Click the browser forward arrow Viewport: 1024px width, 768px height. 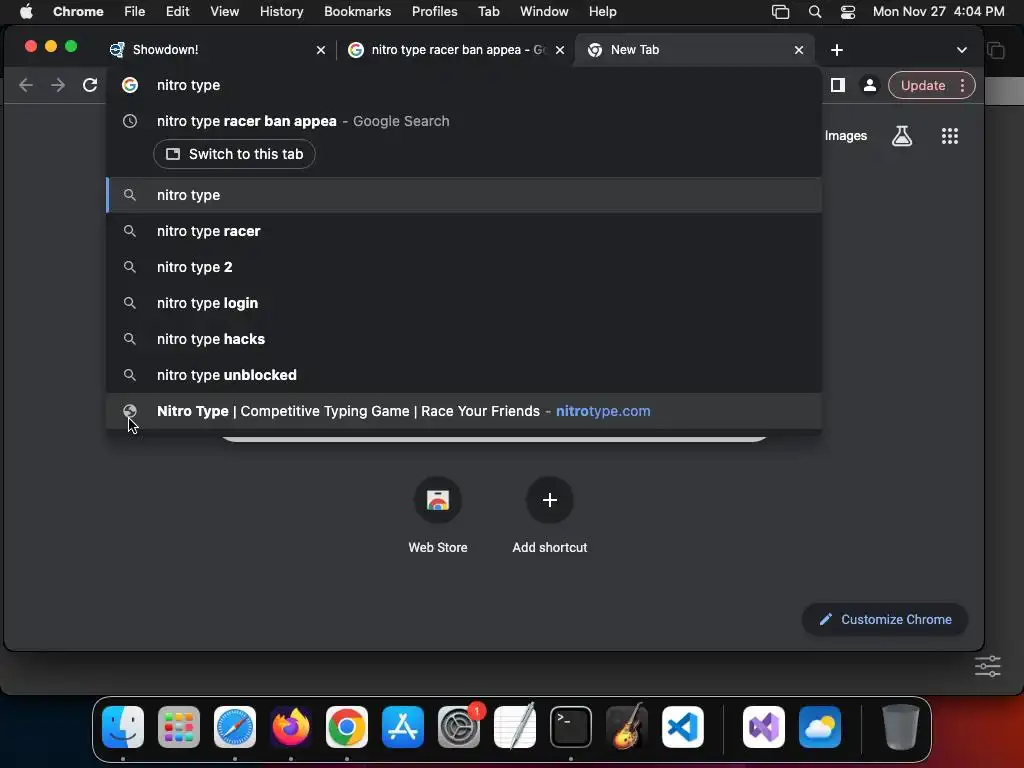click(58, 85)
